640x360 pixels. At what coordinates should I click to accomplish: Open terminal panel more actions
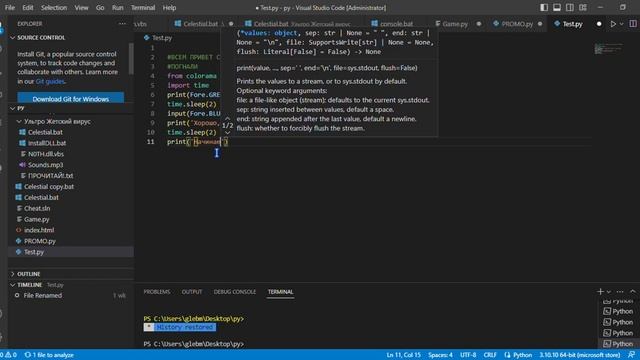(620, 292)
